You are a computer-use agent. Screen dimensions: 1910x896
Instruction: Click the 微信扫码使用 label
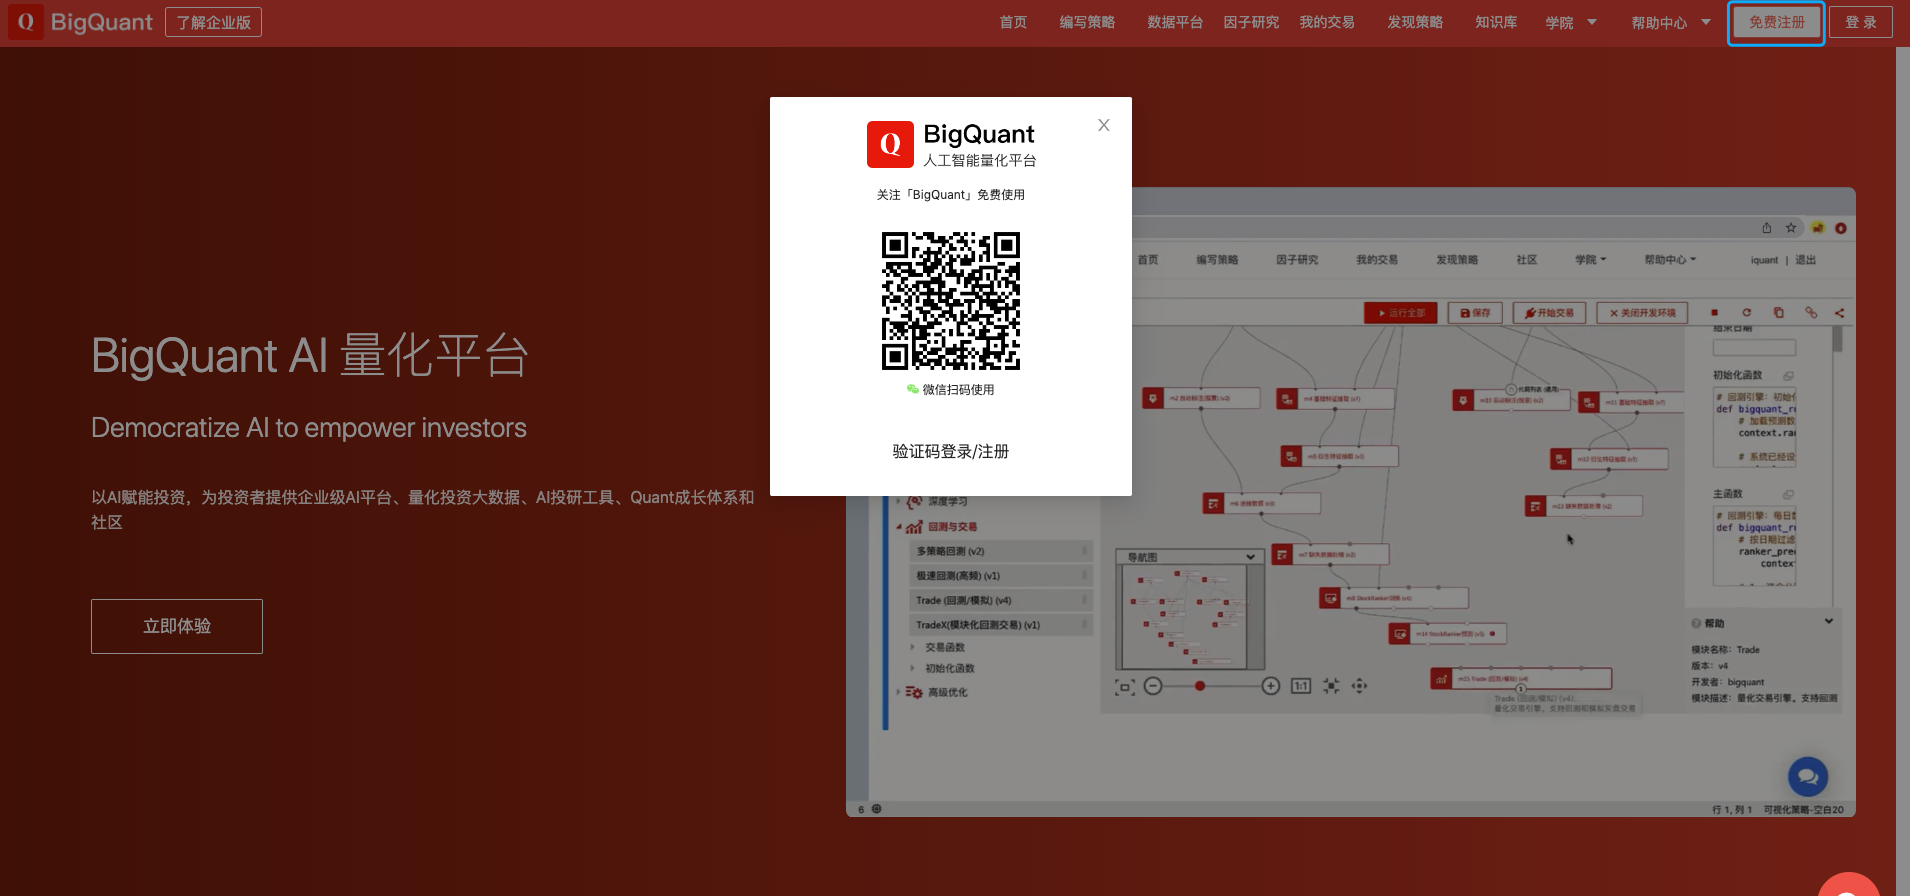(x=951, y=390)
